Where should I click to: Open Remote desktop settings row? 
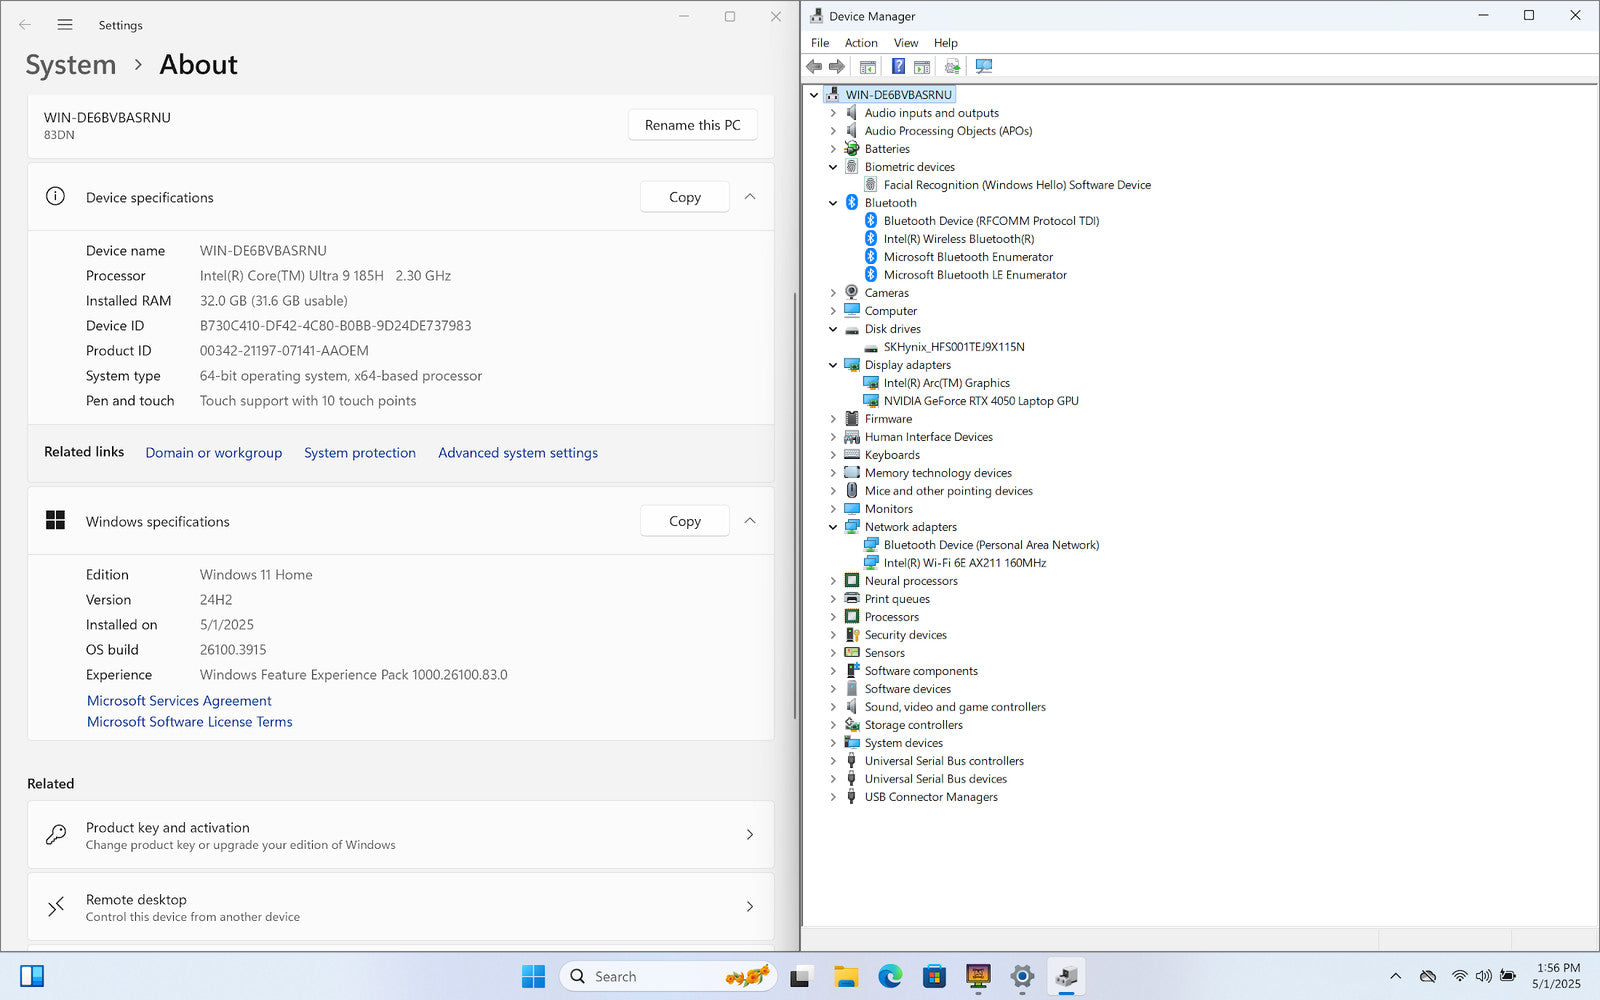pos(401,907)
